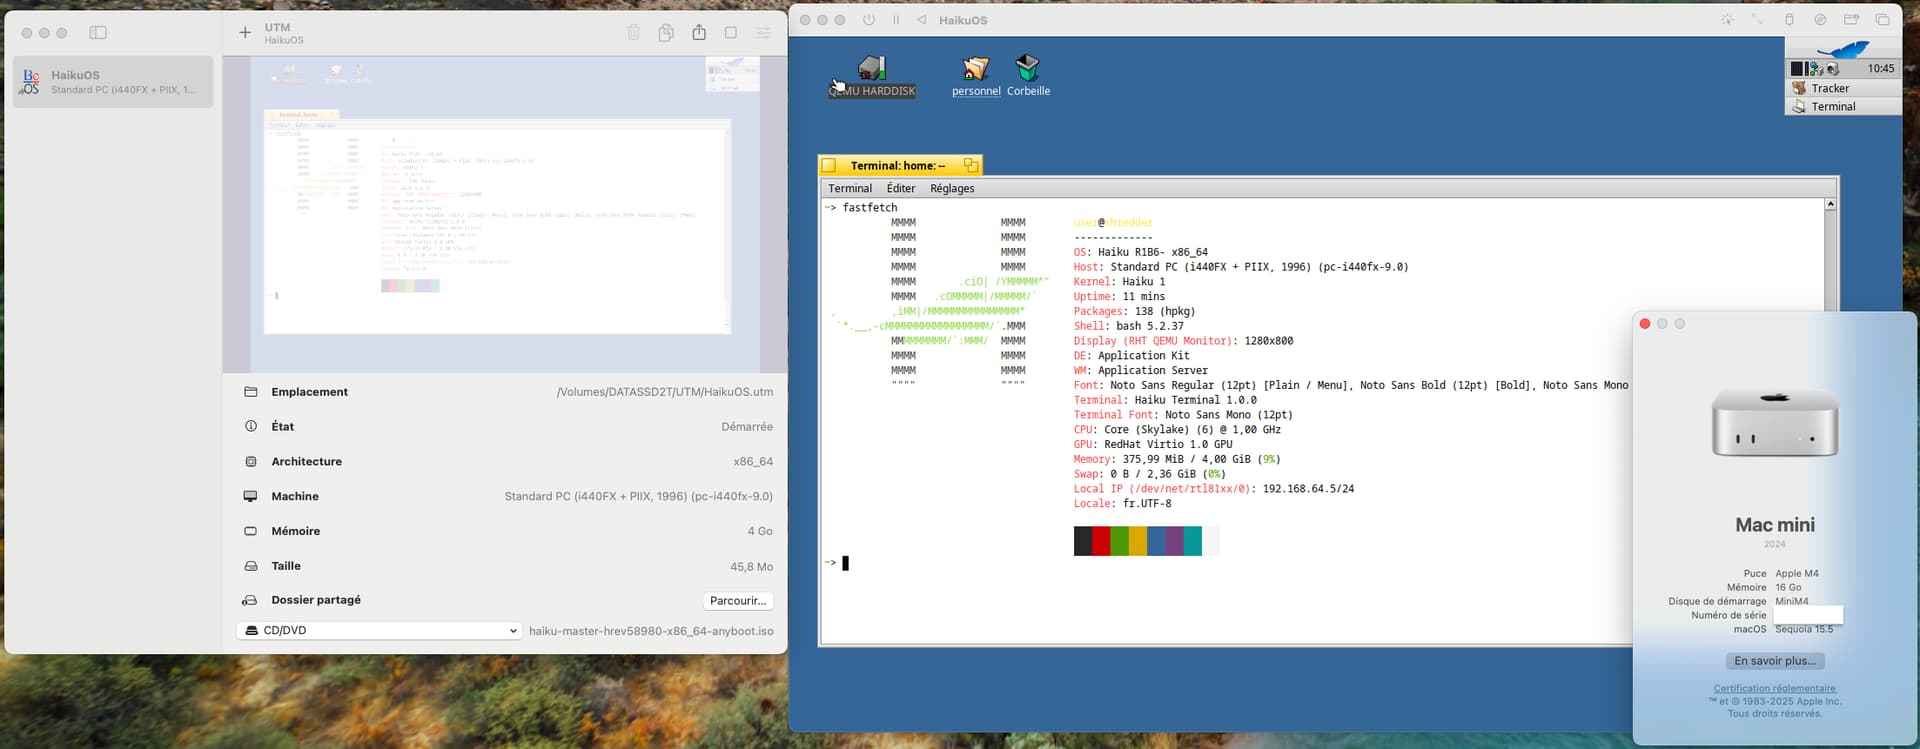Select the personnel folder desktop icon
This screenshot has width=1920, height=749.
tap(976, 76)
